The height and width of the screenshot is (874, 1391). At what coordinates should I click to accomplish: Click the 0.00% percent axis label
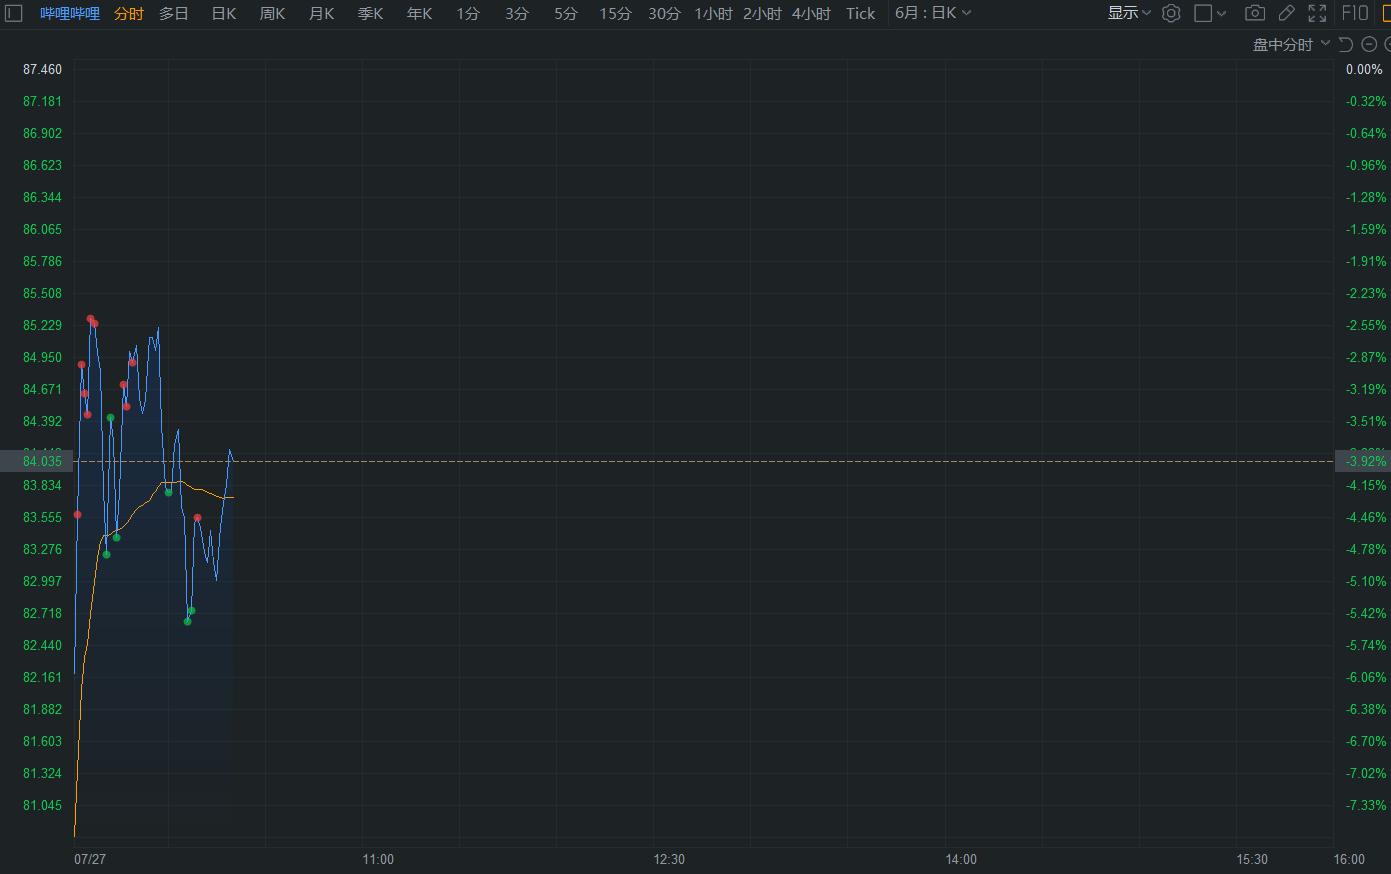1364,69
